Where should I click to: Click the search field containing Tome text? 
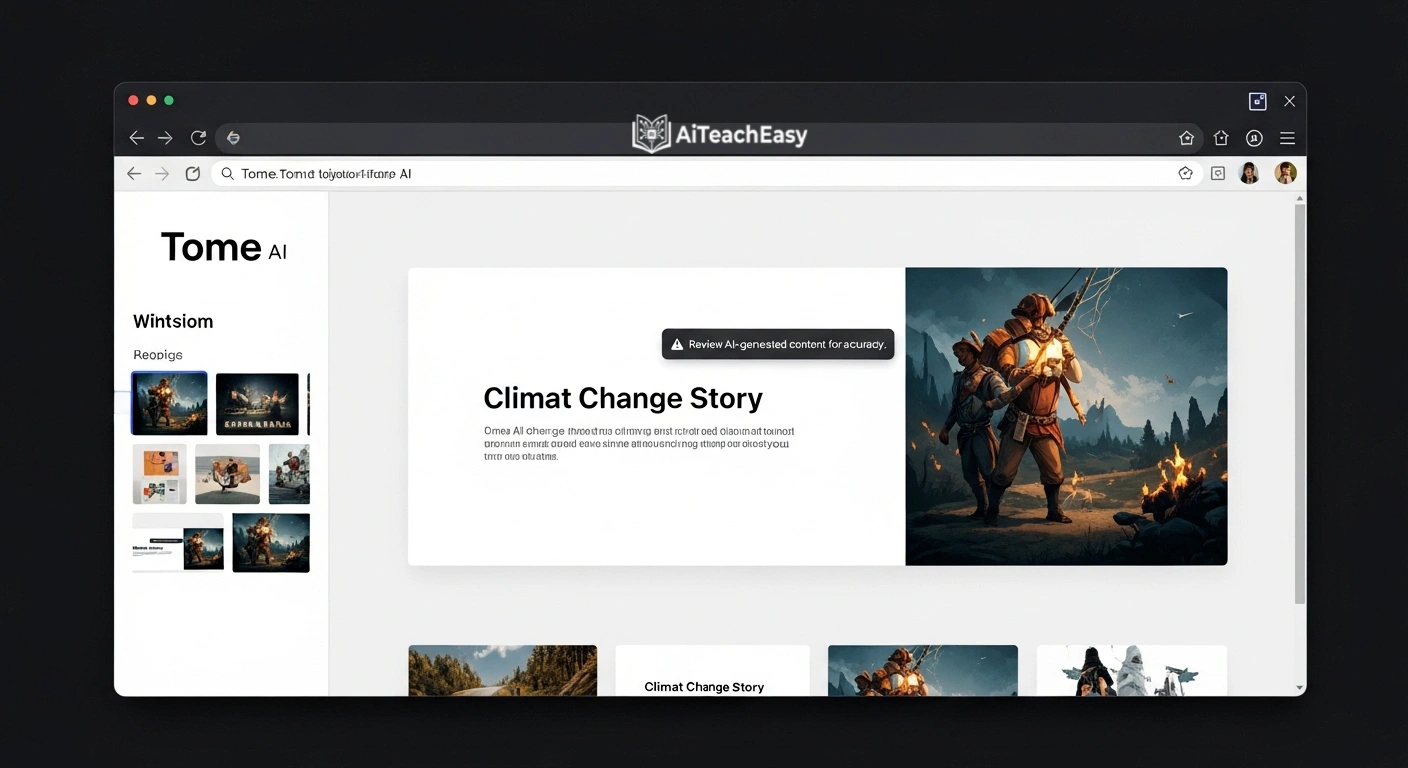[x=700, y=174]
